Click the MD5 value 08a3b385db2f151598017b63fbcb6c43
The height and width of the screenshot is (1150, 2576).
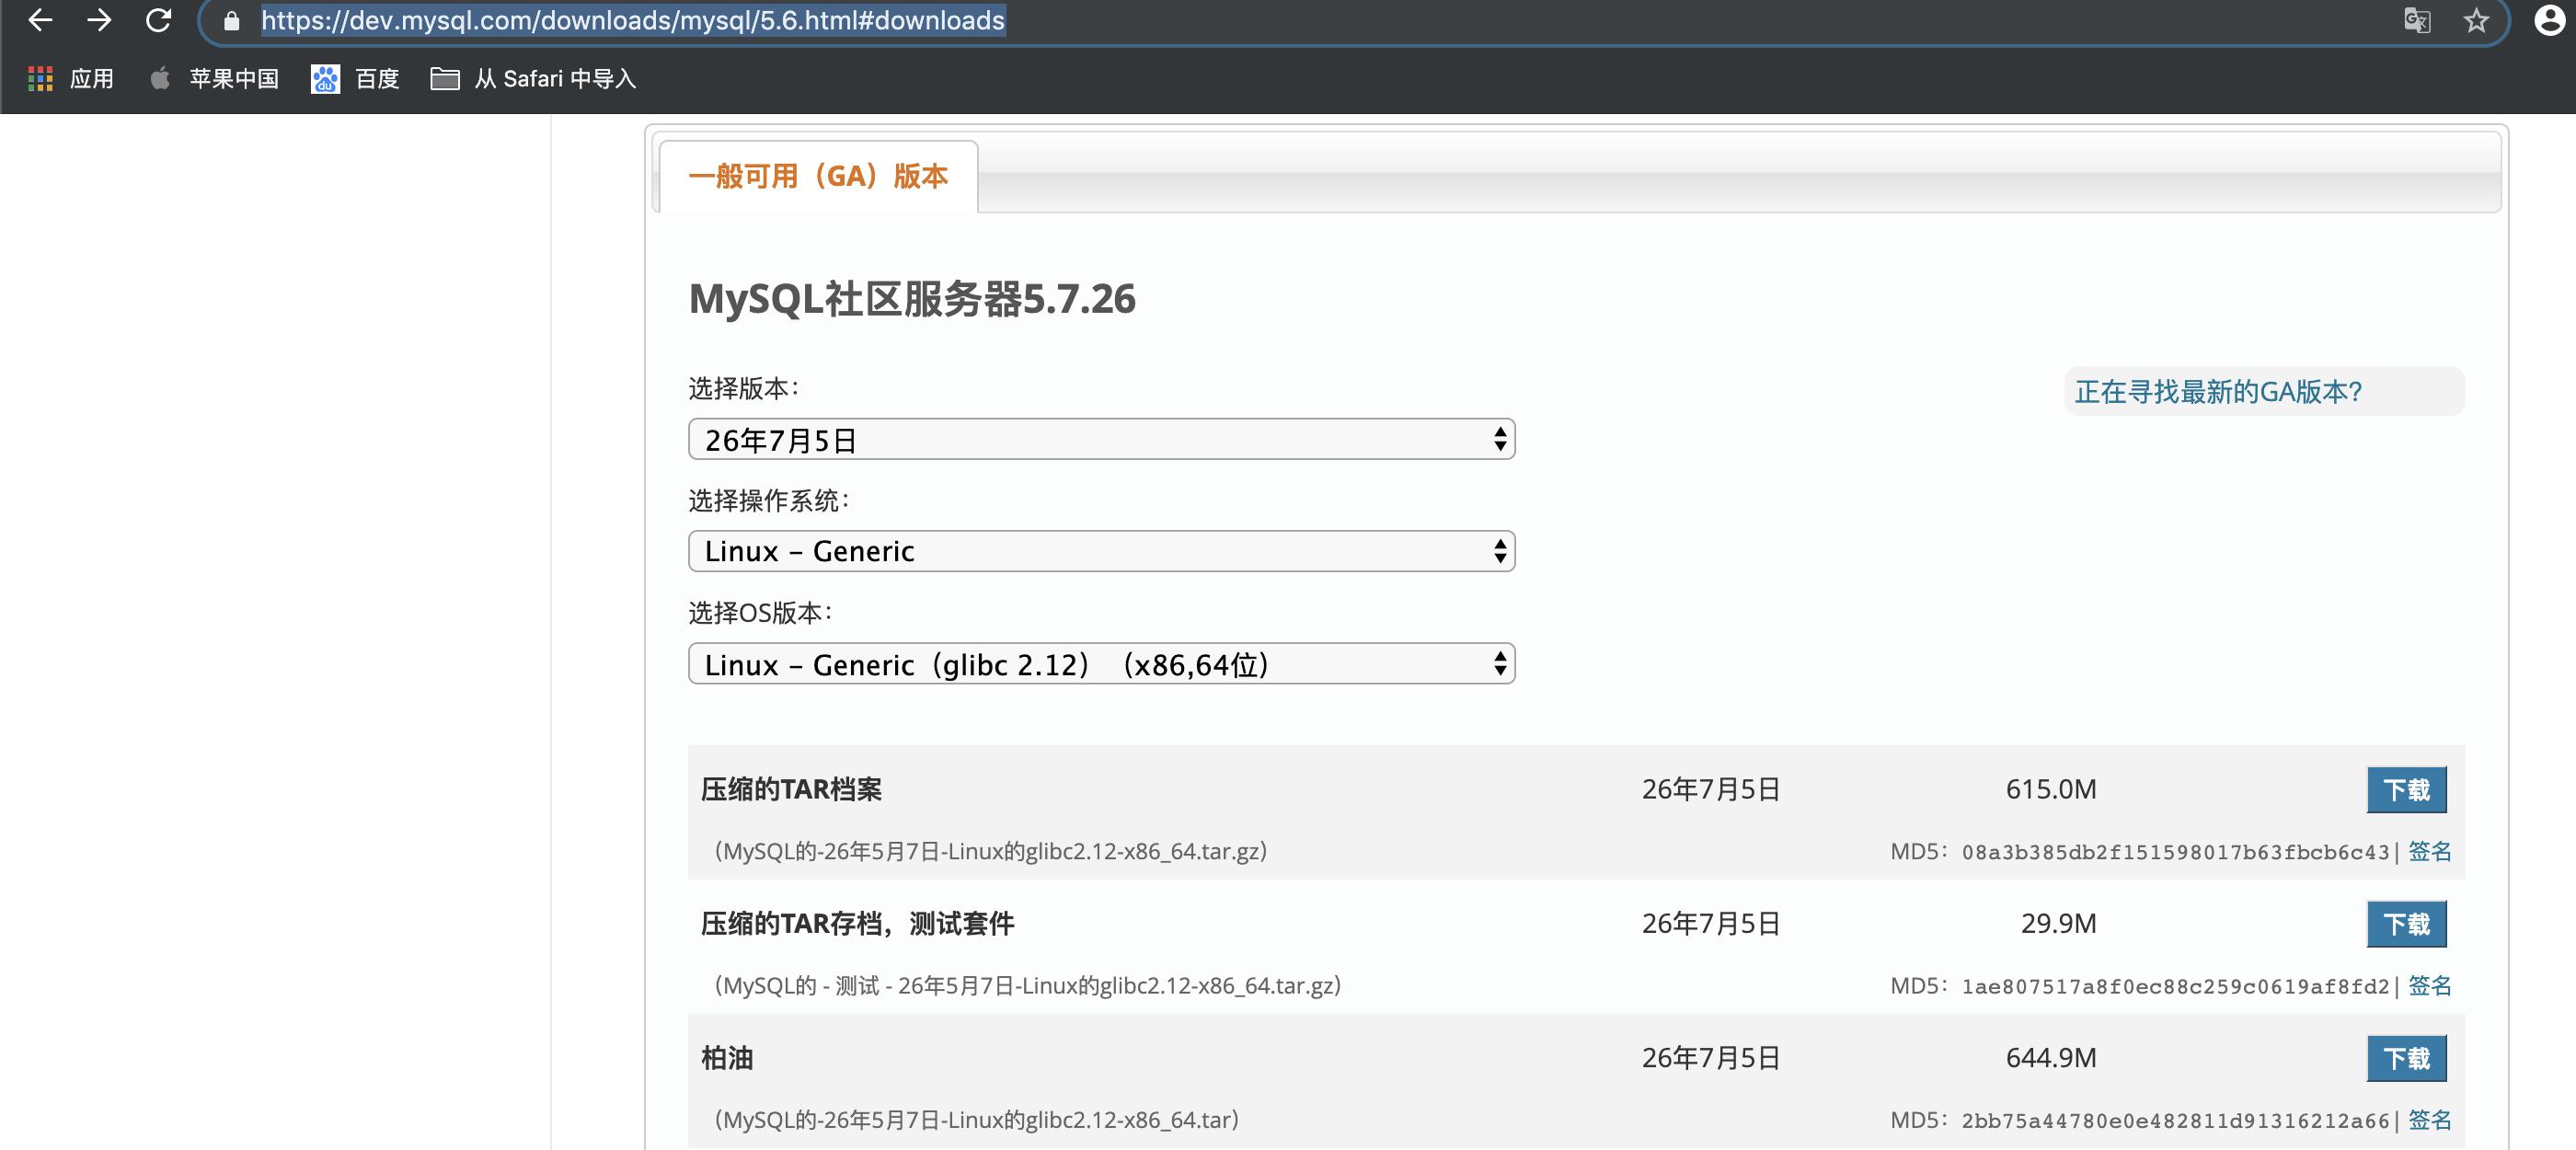pyautogui.click(x=2175, y=852)
